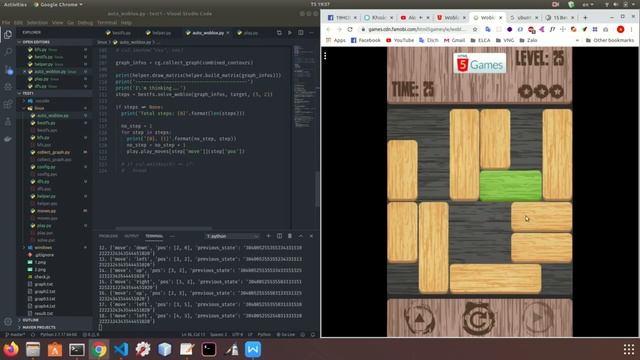Open Source Control view in activity bar
640x360 pixels.
pyautogui.click(x=8, y=70)
